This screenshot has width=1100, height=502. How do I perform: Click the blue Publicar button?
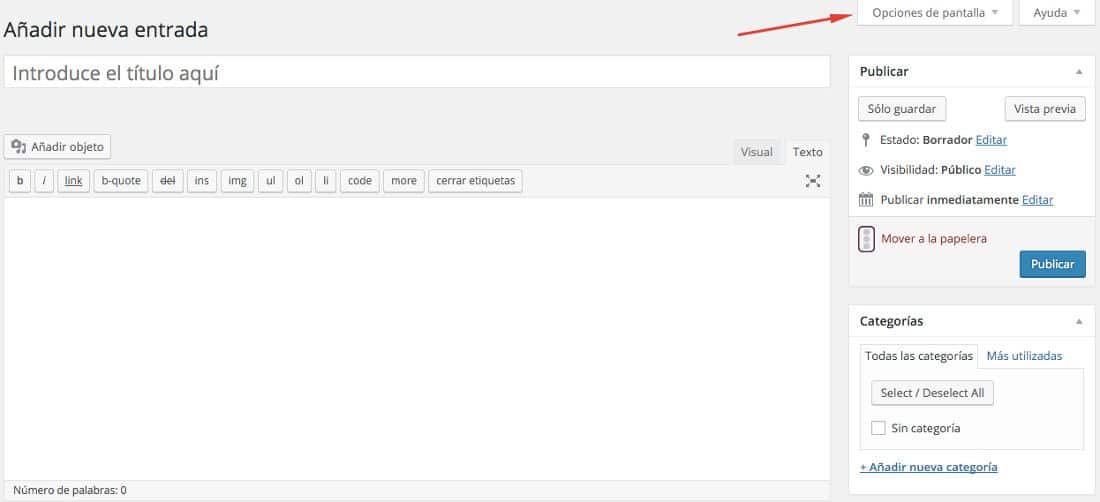pyautogui.click(x=1052, y=264)
